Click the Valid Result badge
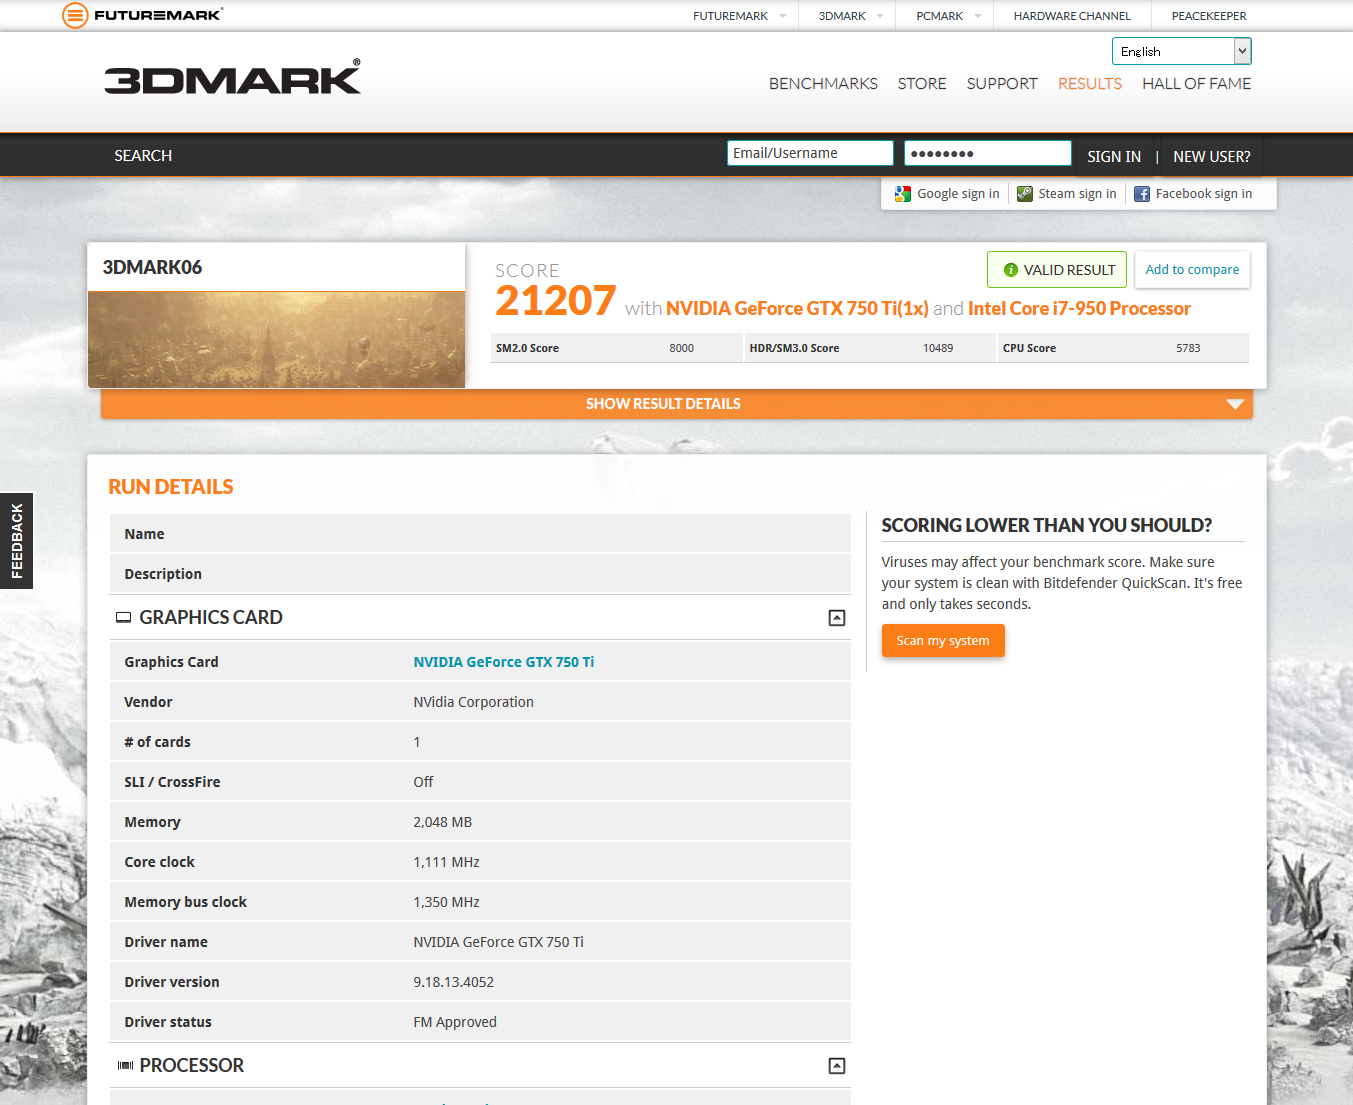1353x1105 pixels. click(1057, 270)
